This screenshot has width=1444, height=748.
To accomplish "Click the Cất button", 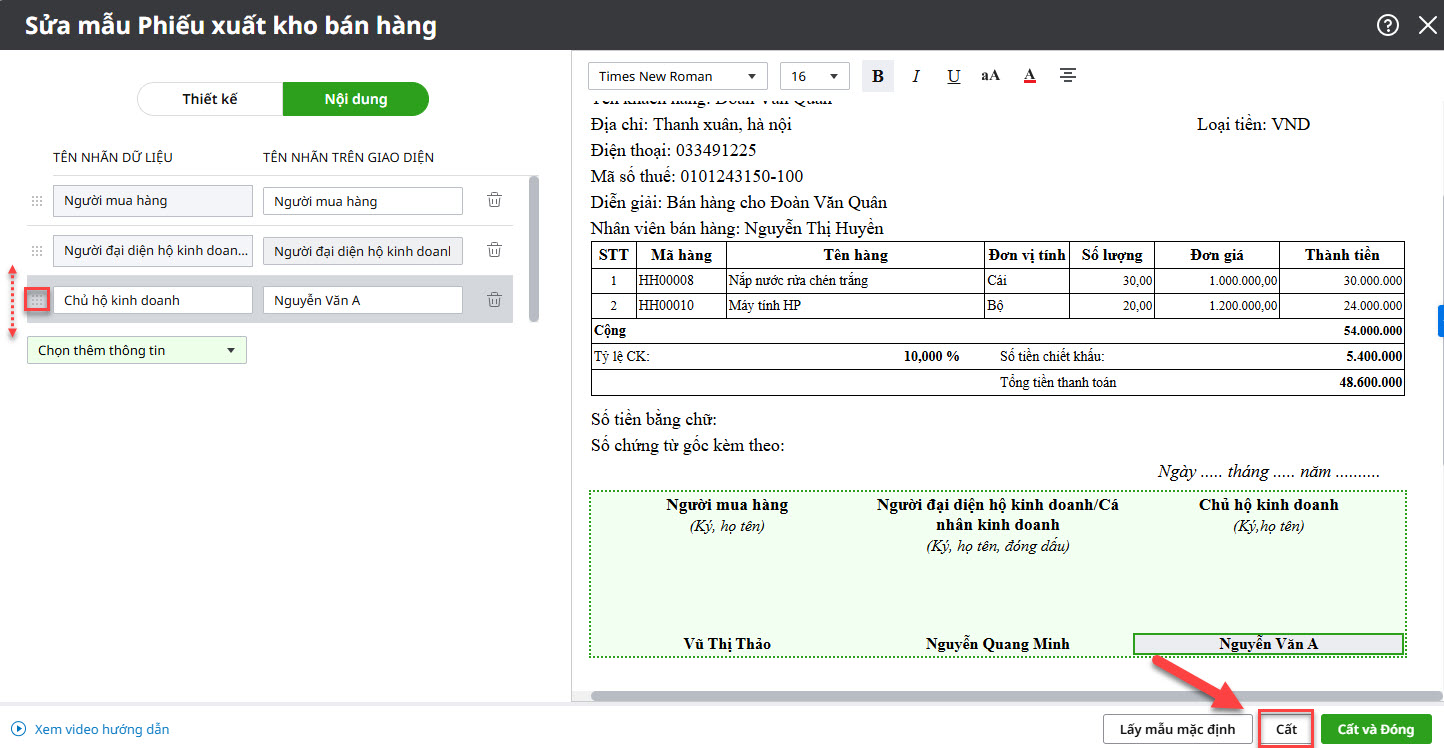I will [1286, 729].
